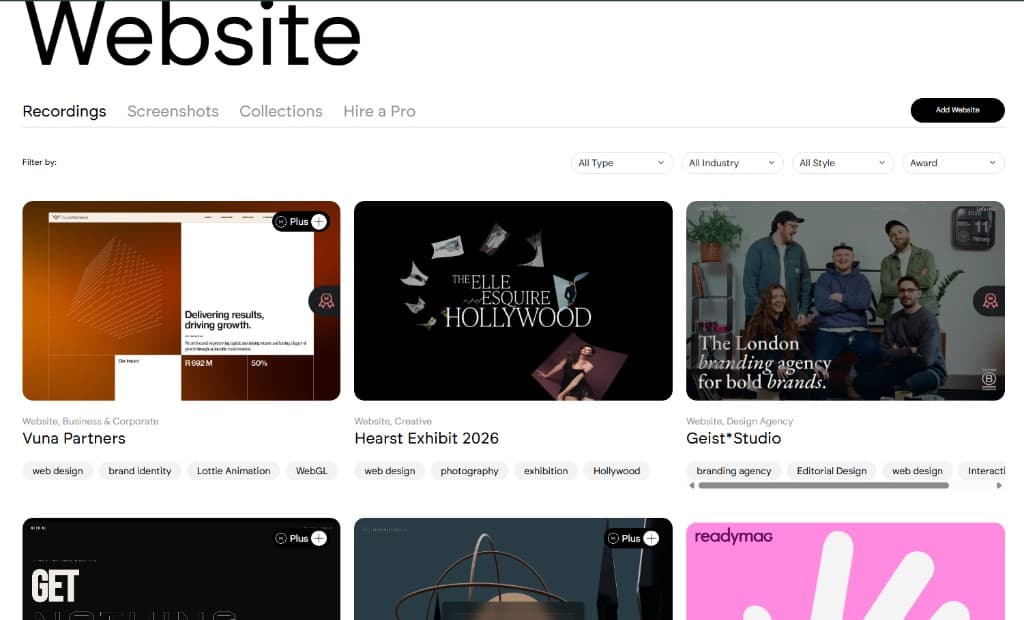Viewport: 1024px width, 620px height.
Task: Switch to the Screenshots tab
Action: point(173,111)
